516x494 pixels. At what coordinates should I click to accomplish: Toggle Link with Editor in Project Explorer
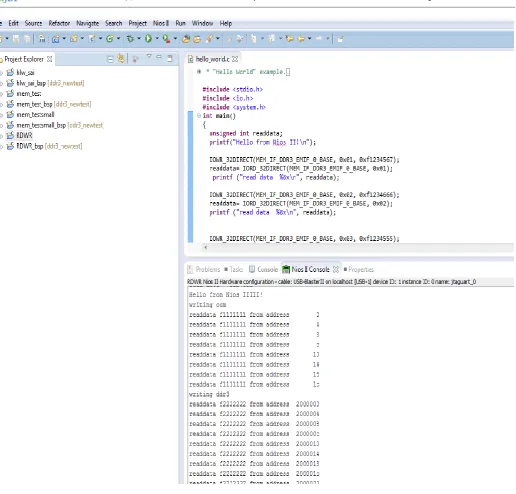121,59
